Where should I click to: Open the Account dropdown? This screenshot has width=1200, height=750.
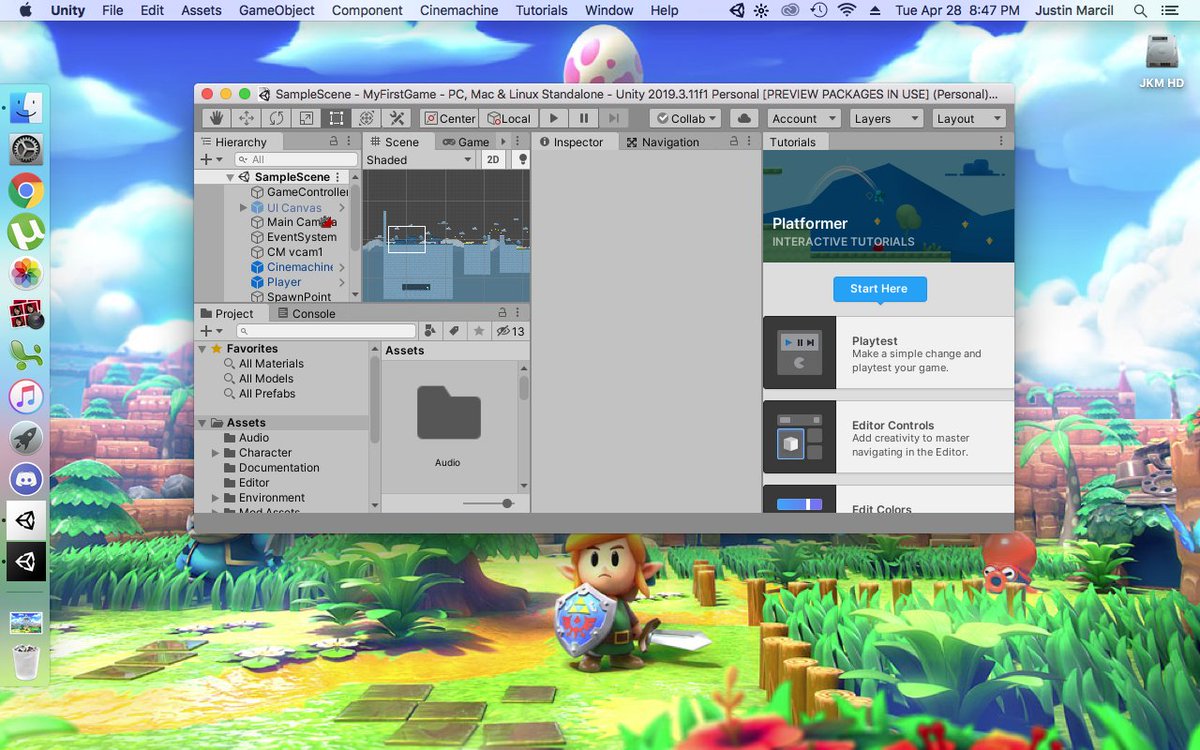tap(803, 118)
